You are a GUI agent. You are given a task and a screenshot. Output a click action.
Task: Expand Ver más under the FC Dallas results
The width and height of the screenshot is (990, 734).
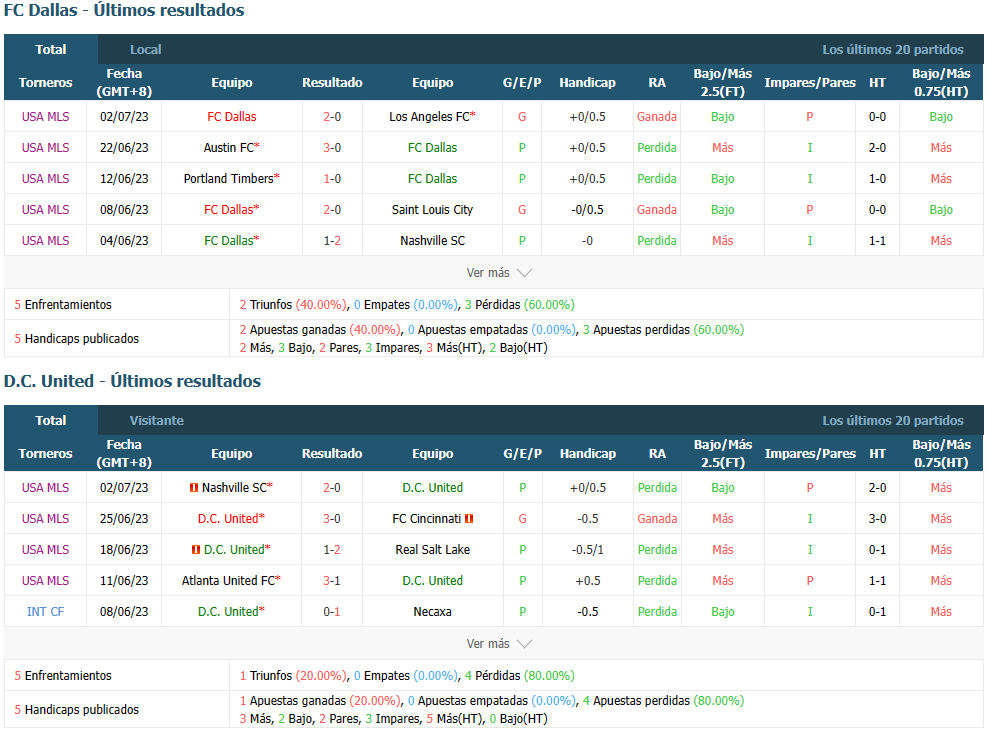(x=499, y=273)
